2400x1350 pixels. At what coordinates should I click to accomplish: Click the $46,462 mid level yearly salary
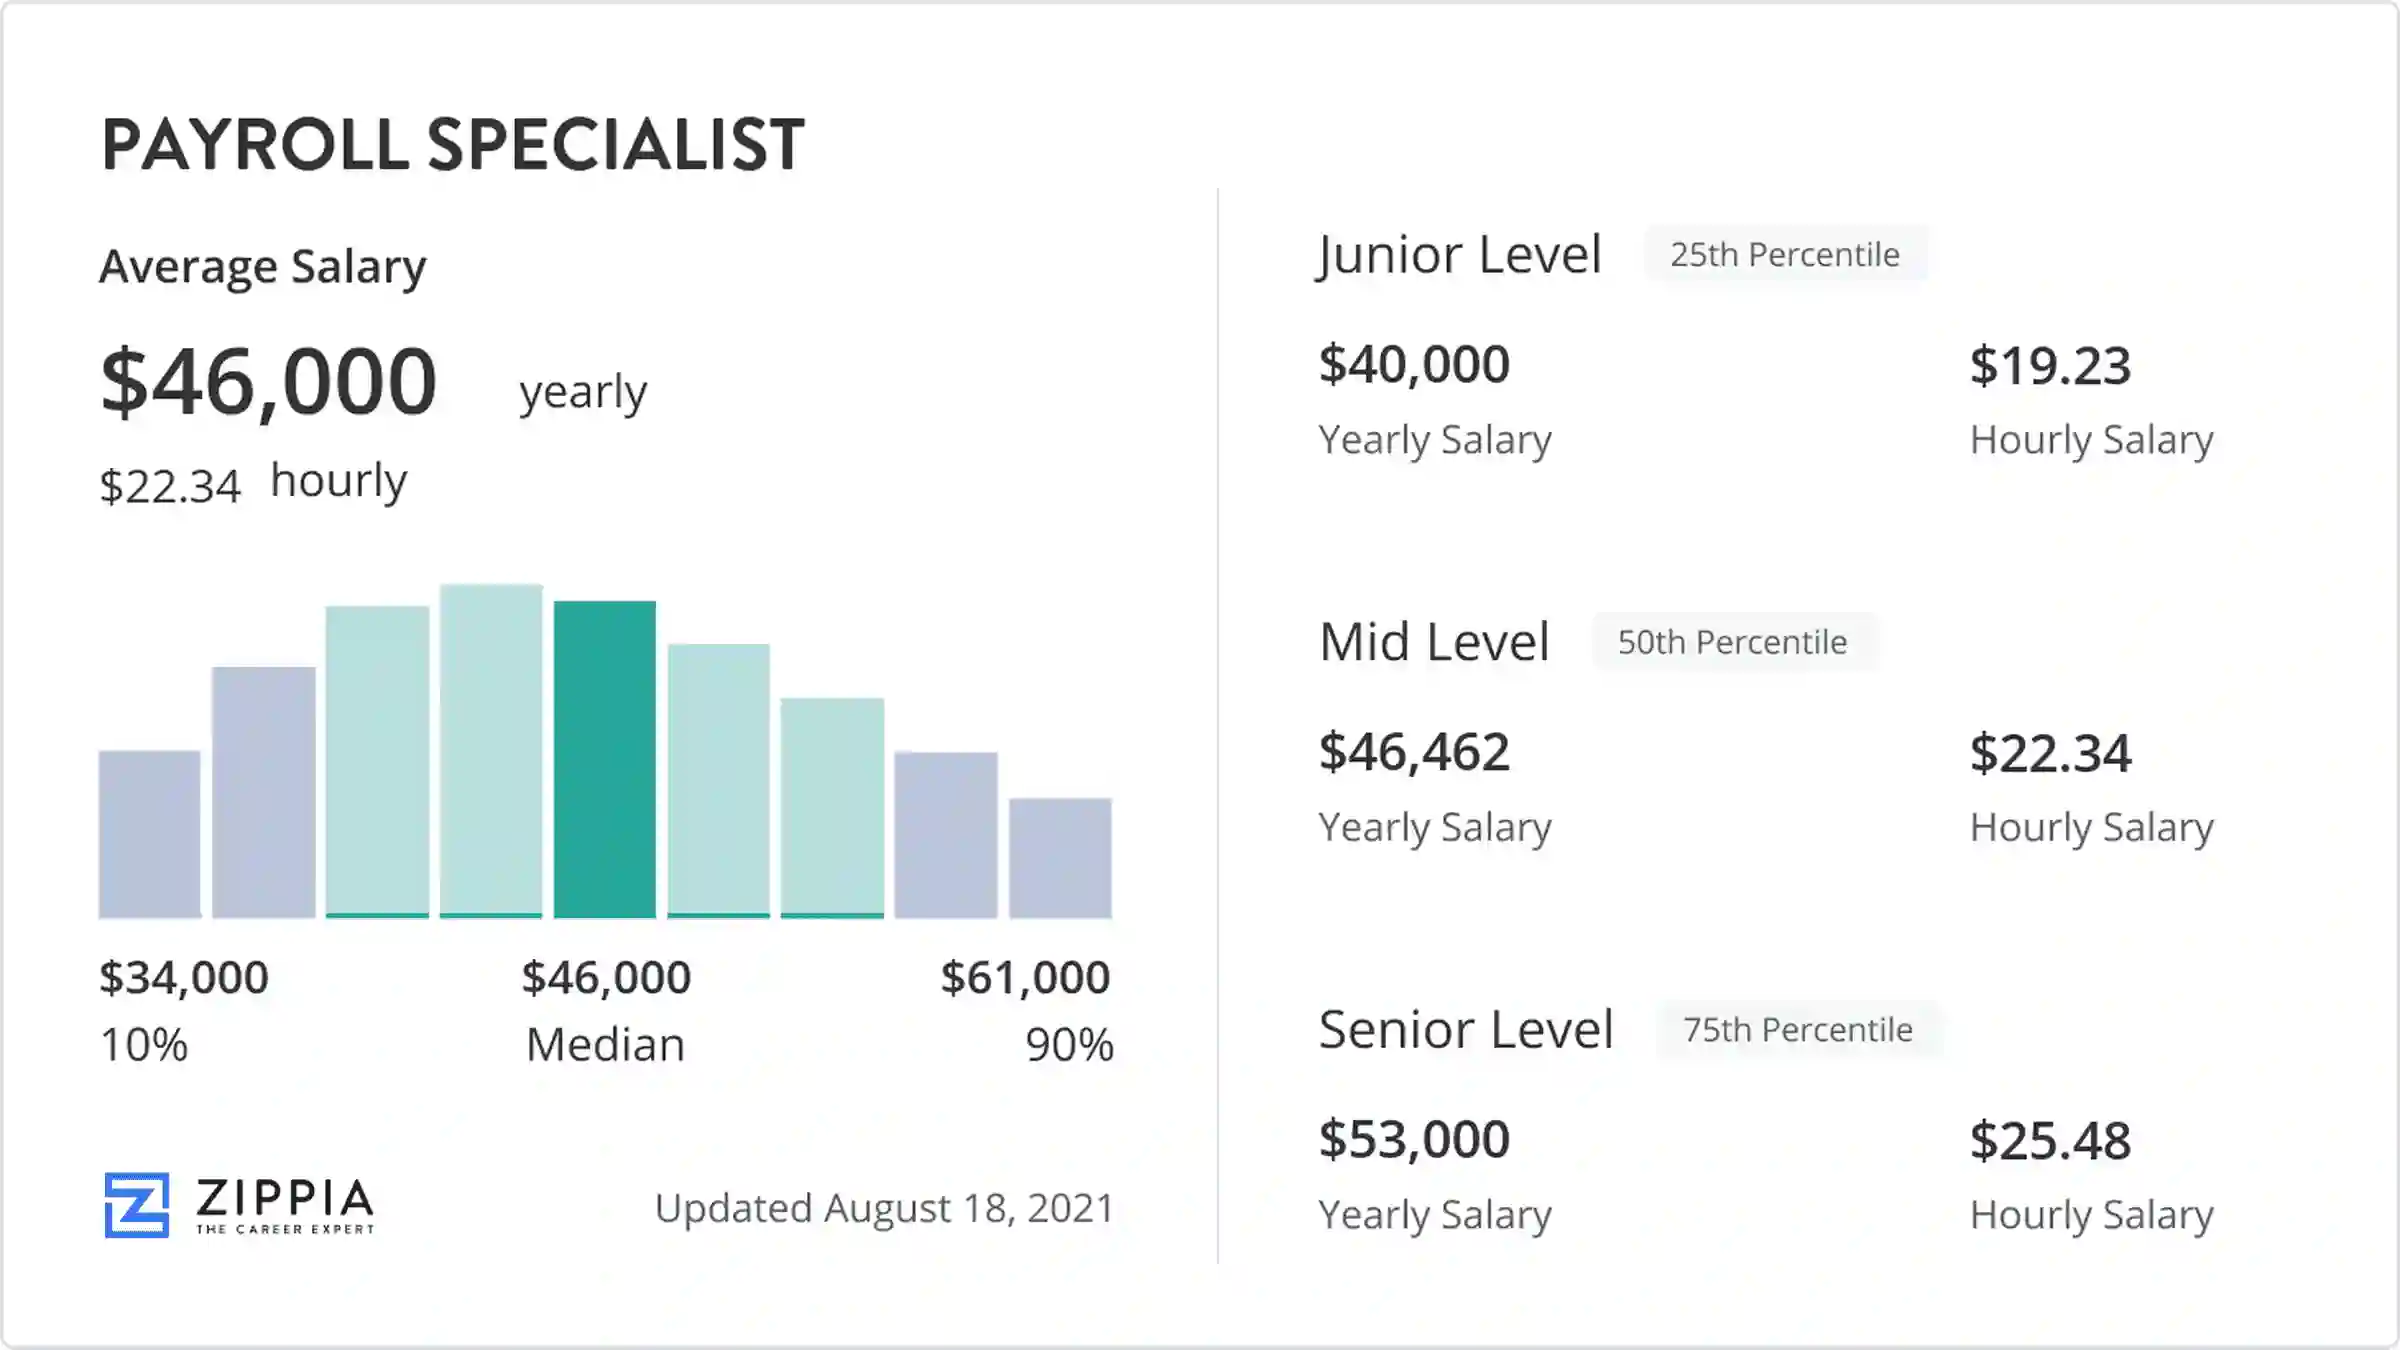pyautogui.click(x=1414, y=752)
